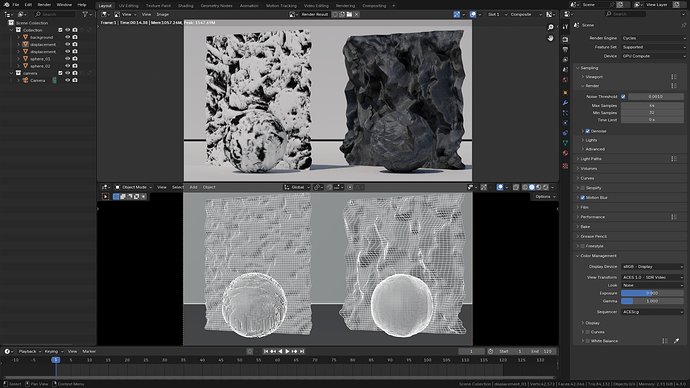Open the Object Data mesh tab icon
This screenshot has width=690, height=388.
(x=565, y=143)
